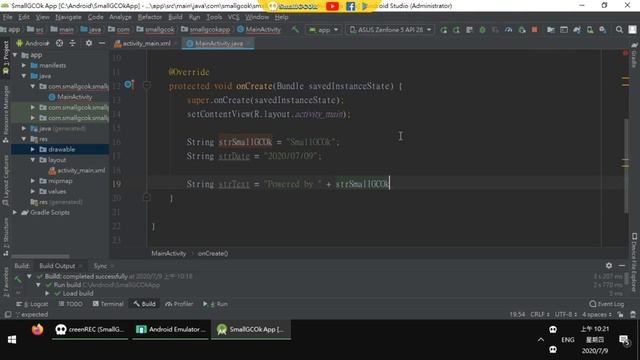The height and width of the screenshot is (360, 640).
Task: Open the Logcat tool window button
Action: [x=32, y=304]
